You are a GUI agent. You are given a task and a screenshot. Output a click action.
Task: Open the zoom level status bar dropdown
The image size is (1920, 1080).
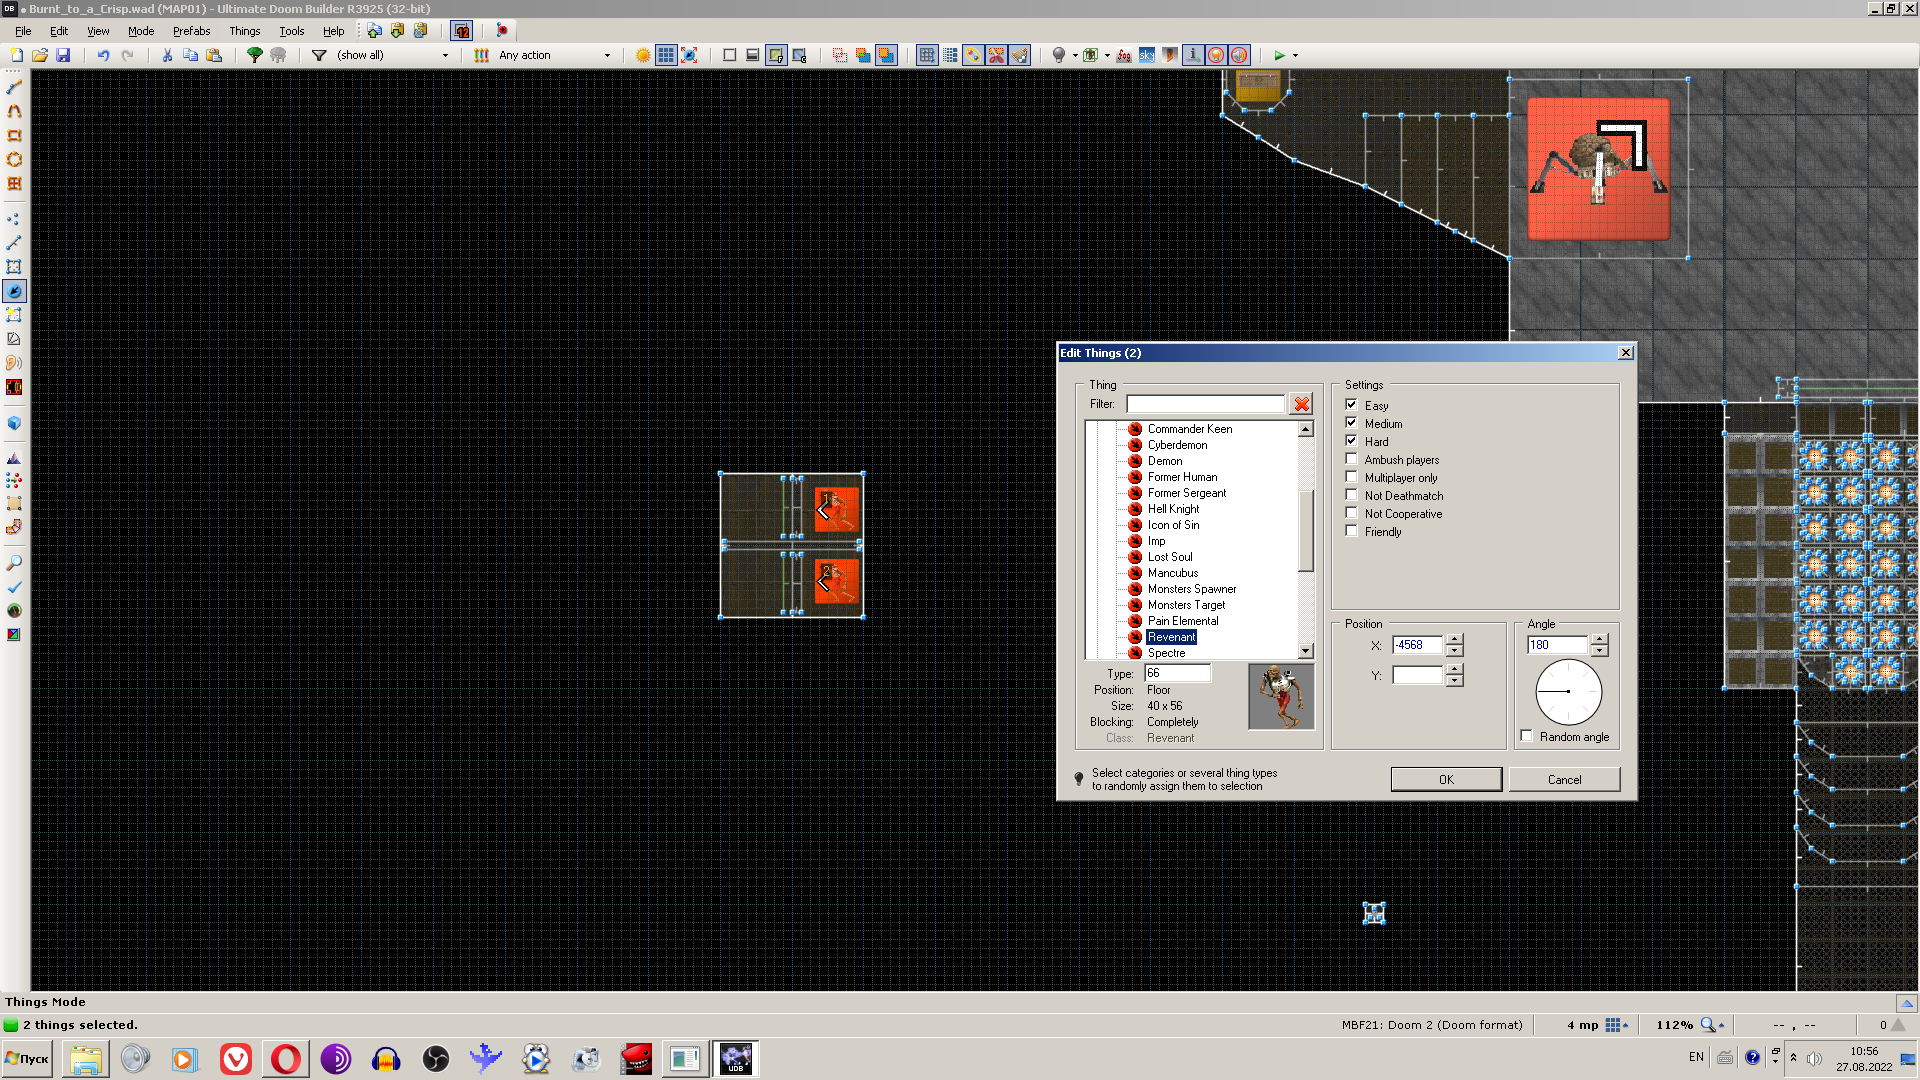click(x=1714, y=1025)
